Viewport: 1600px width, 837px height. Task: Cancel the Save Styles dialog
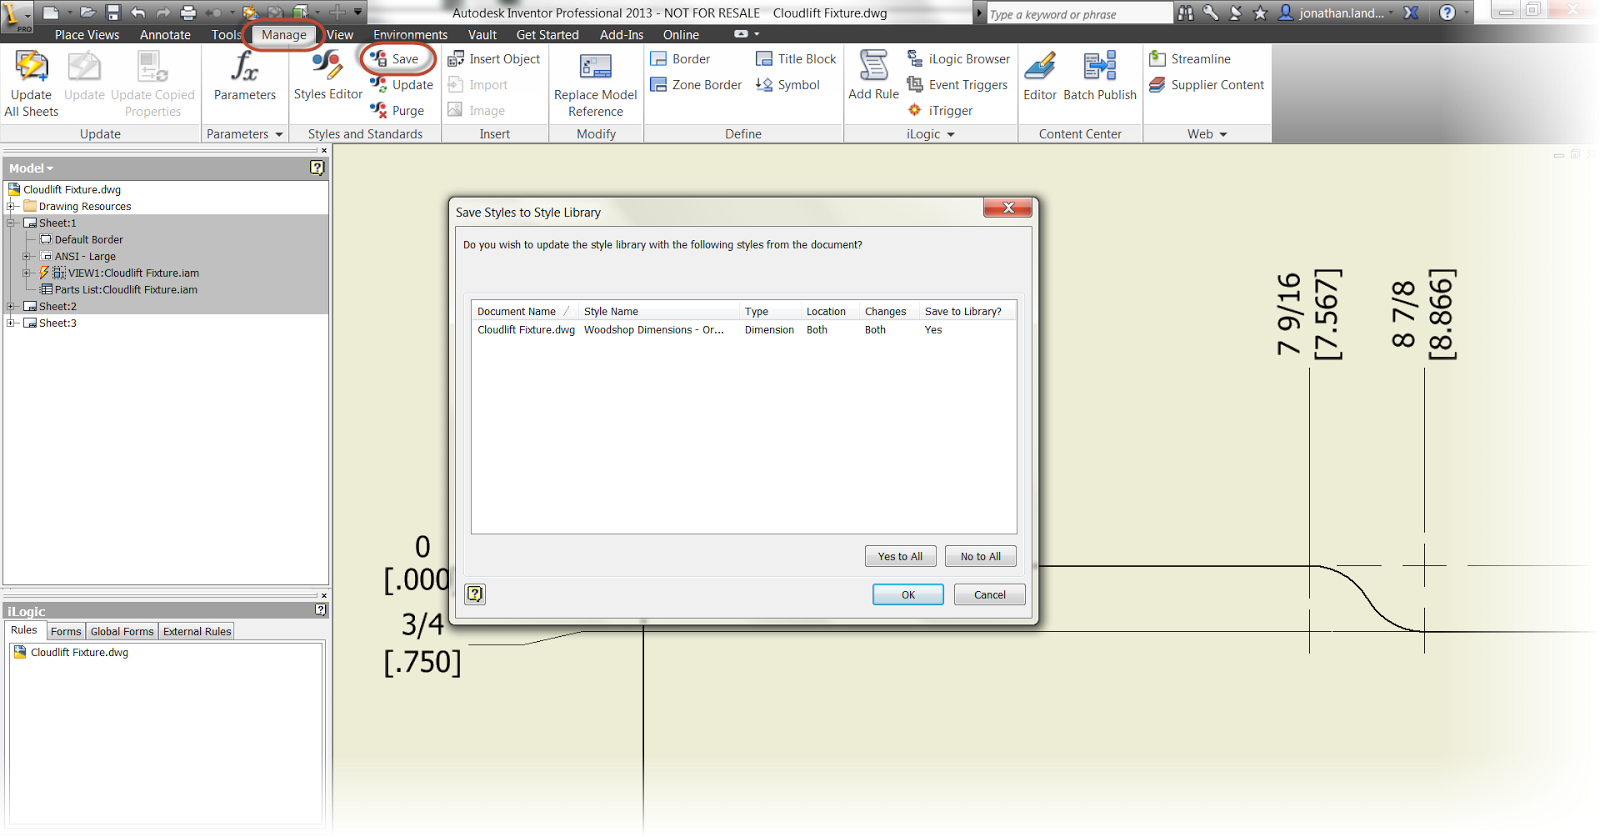point(990,595)
